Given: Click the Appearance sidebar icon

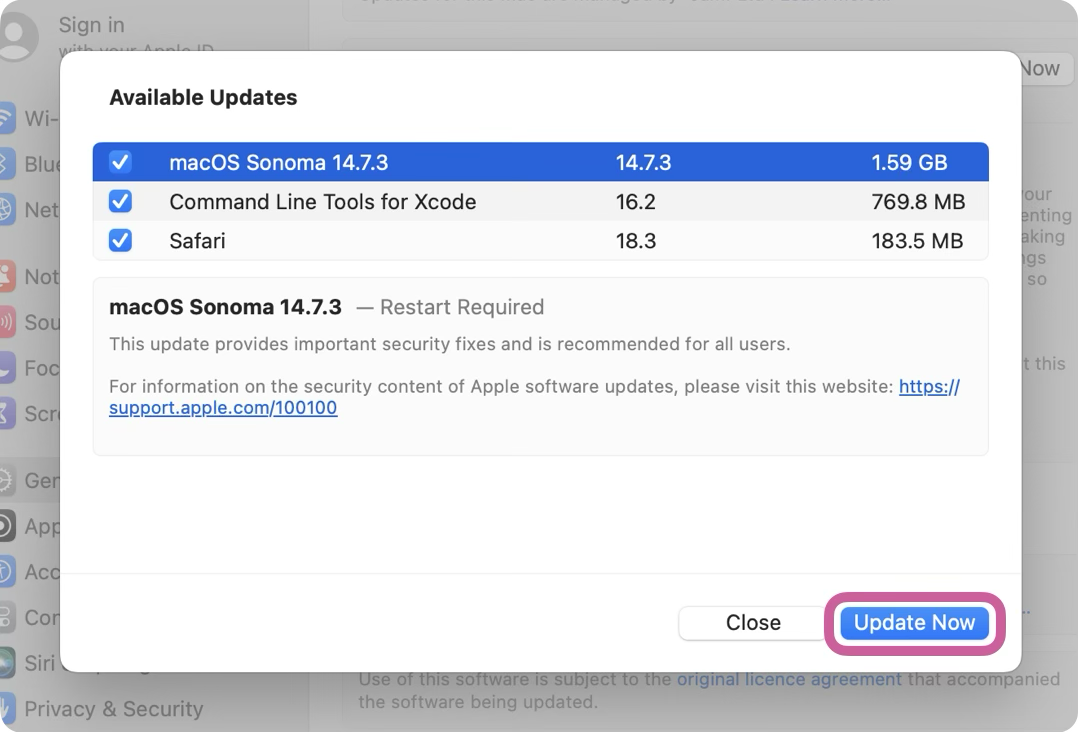Looking at the screenshot, I should pyautogui.click(x=6, y=526).
